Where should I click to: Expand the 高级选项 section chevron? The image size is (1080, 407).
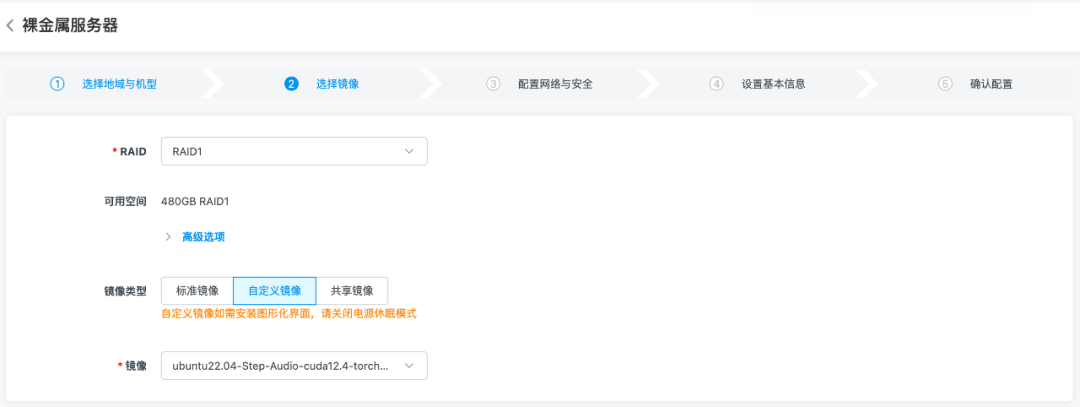168,237
